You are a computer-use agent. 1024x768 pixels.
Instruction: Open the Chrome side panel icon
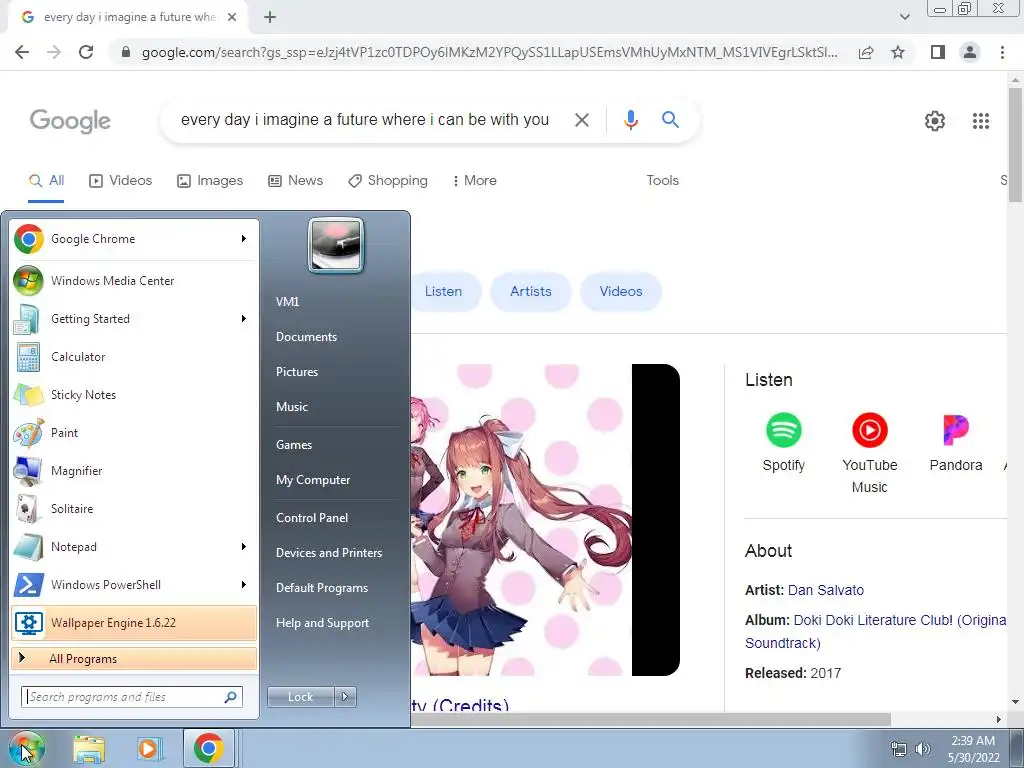[x=938, y=52]
